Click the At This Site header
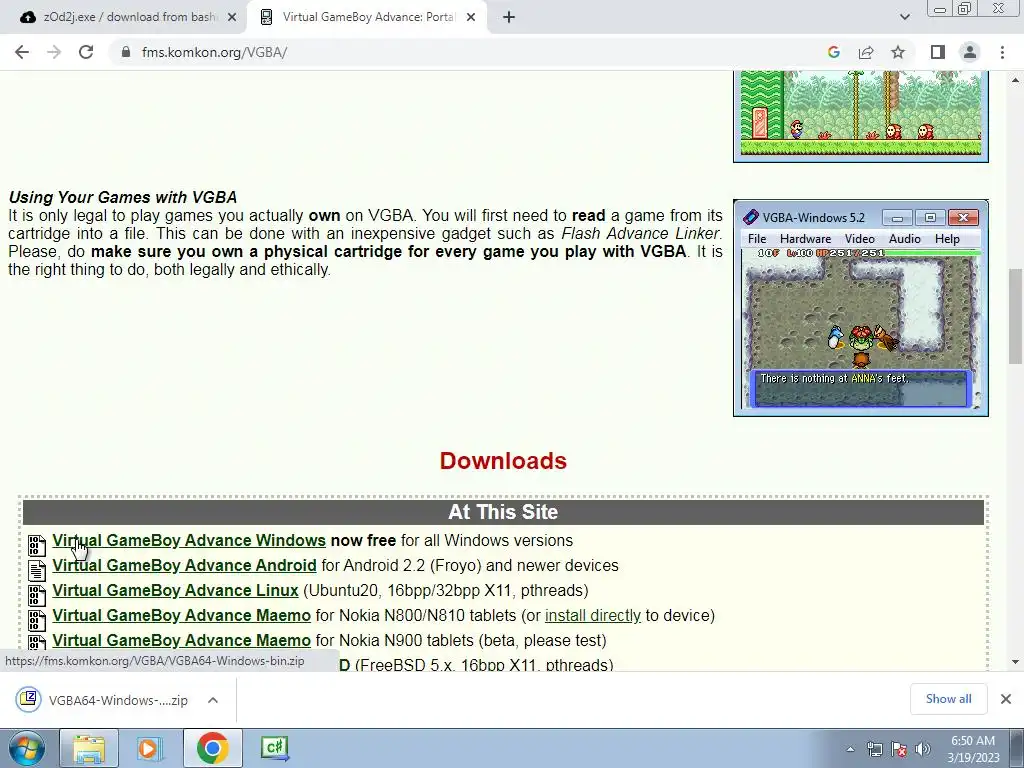The image size is (1024, 768). coord(503,512)
